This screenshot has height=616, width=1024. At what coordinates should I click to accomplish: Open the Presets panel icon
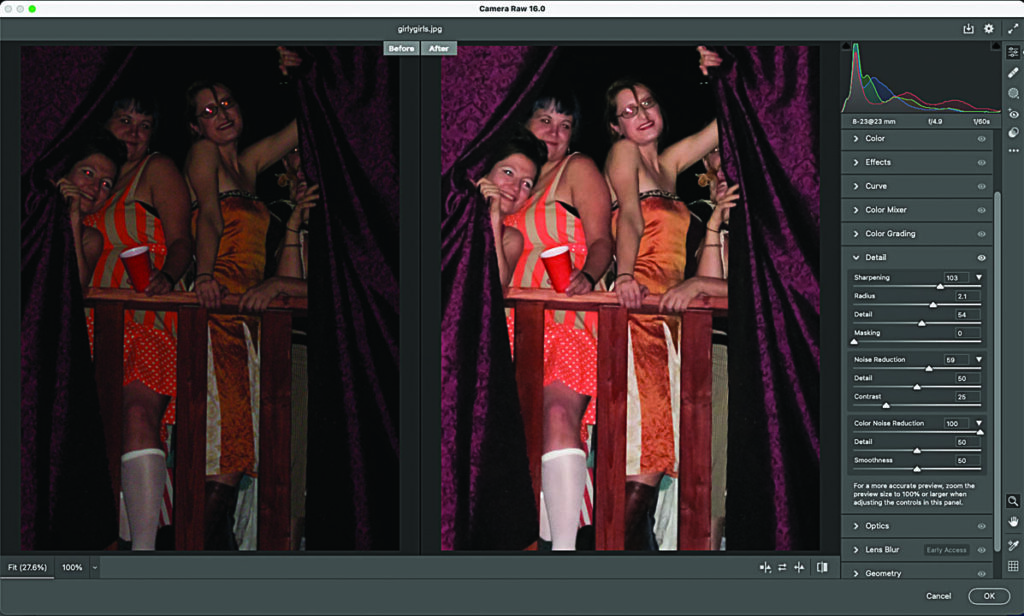[1013, 132]
